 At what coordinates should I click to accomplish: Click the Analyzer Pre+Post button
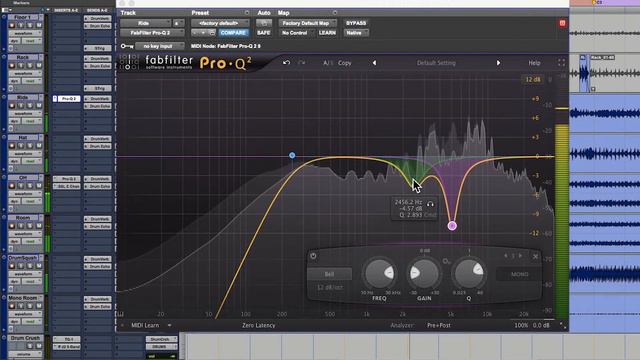(x=439, y=325)
